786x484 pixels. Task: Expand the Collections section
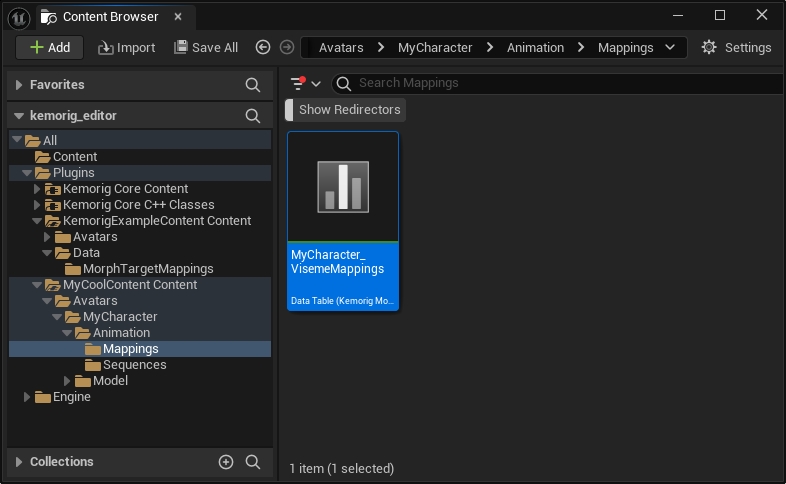click(x=19, y=462)
